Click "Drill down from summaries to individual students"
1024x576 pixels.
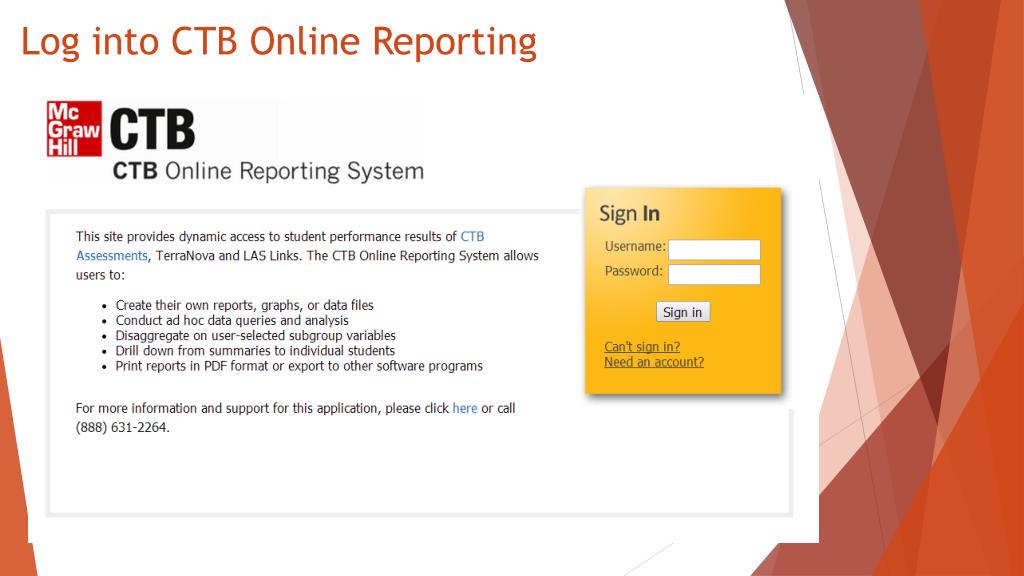click(255, 351)
